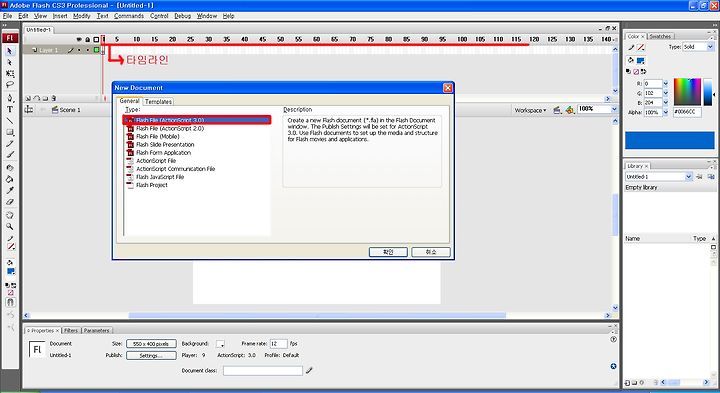Viewport: 720px width, 393px height.
Task: Click Edit Scene clapper icon
Action: 557,110
